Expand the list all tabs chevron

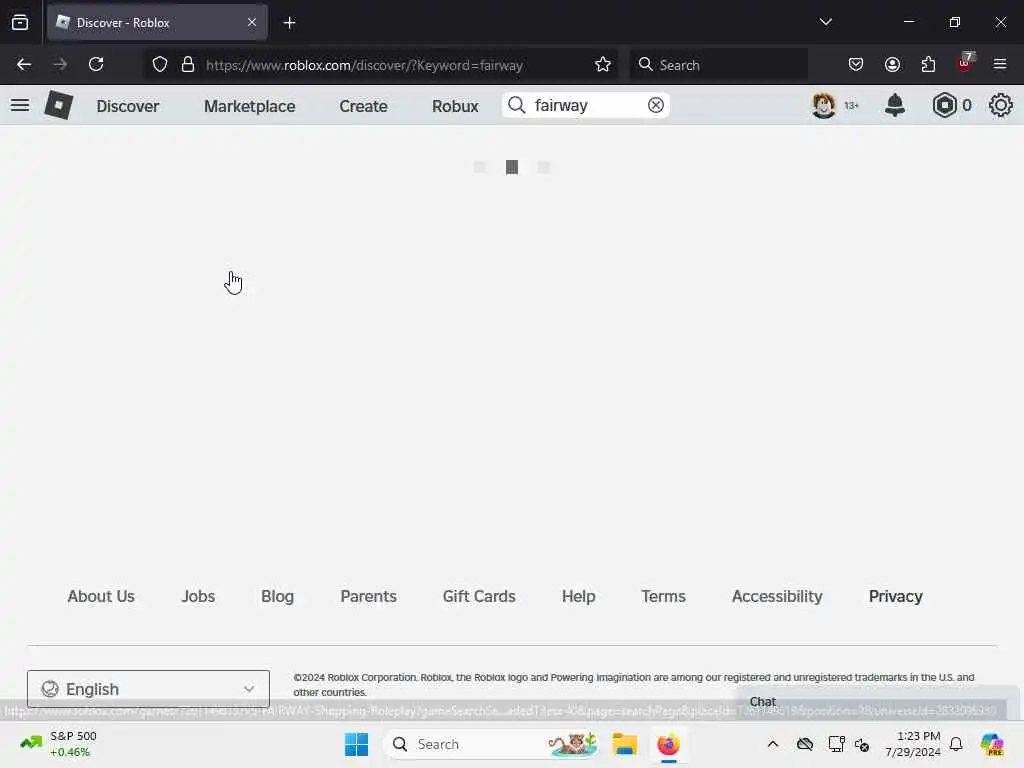tap(825, 22)
